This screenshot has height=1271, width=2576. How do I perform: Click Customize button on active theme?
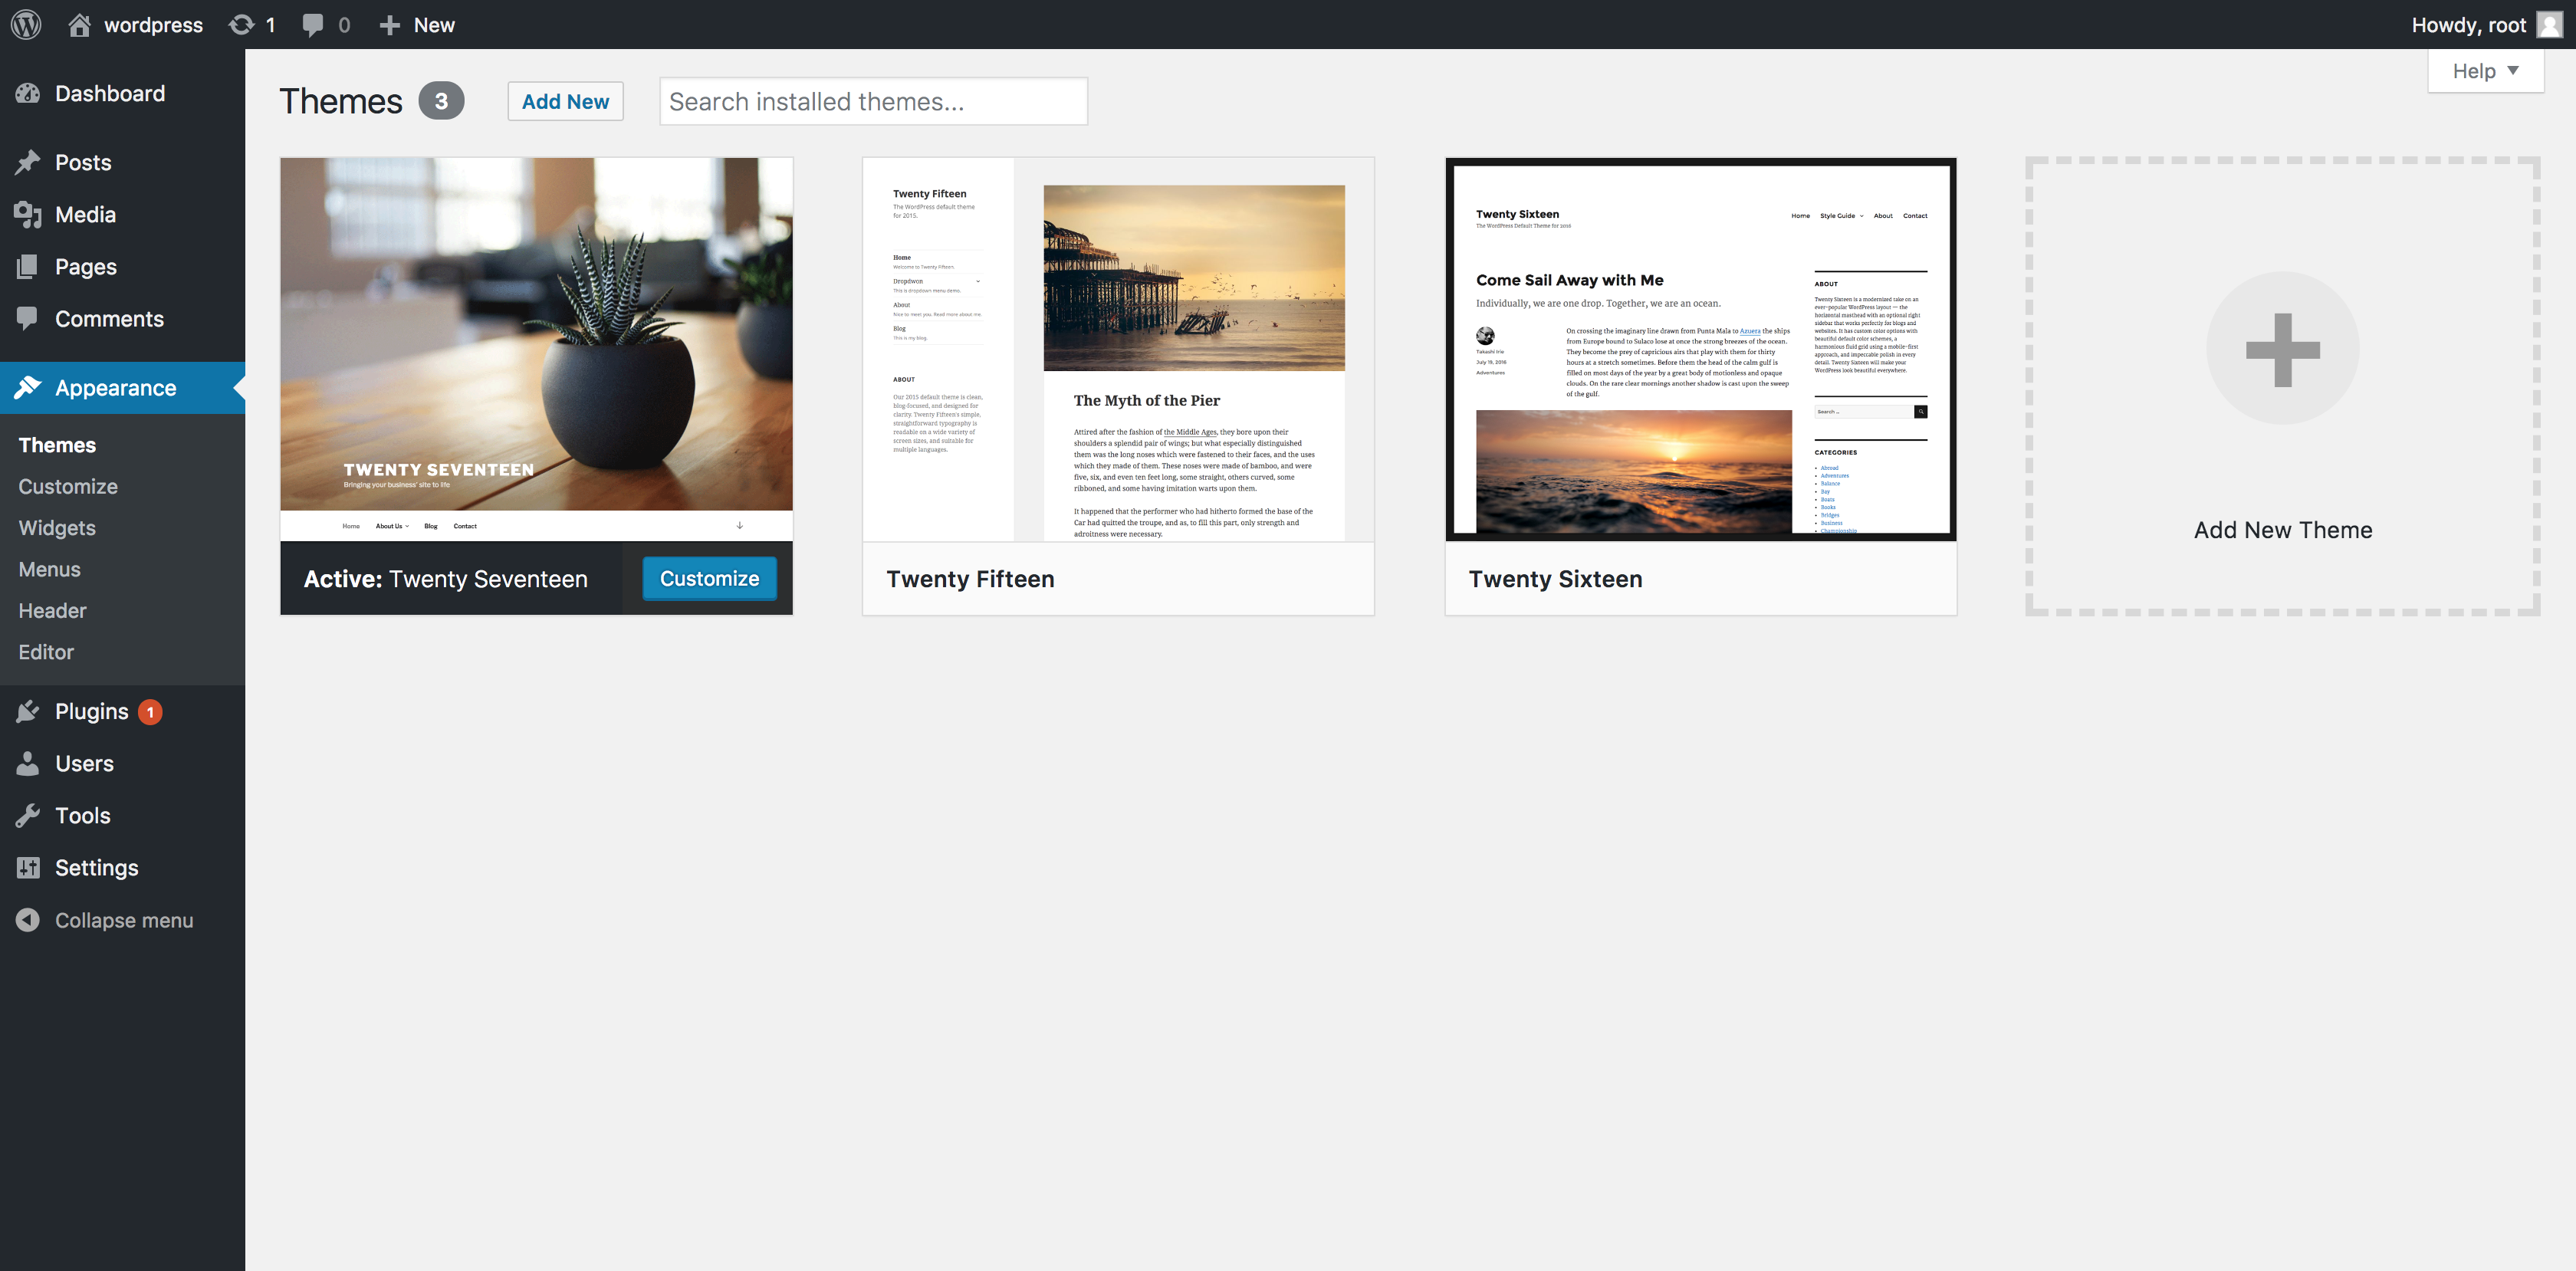[710, 578]
